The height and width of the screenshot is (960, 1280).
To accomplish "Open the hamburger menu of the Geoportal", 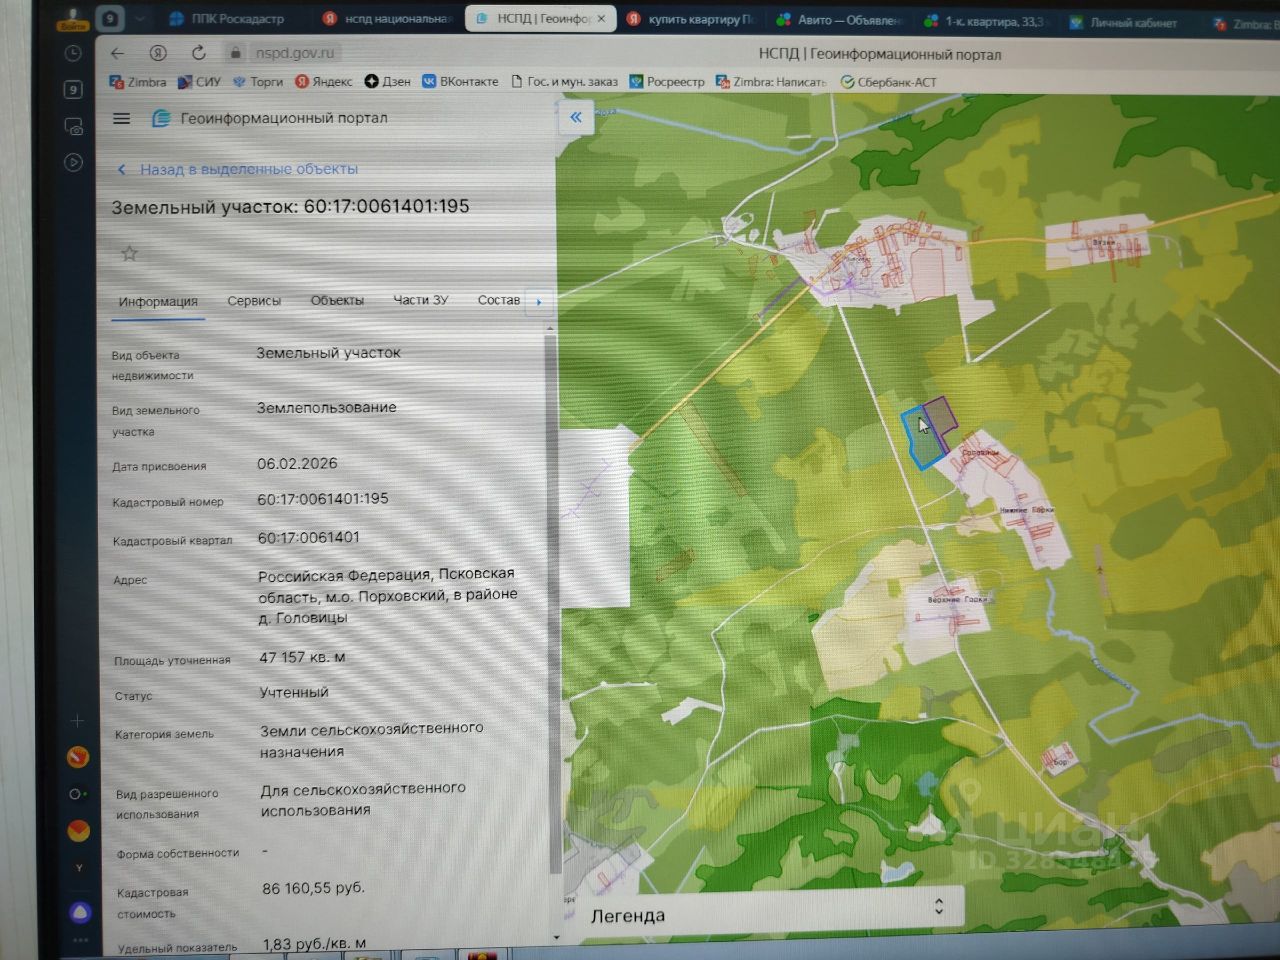I will click(x=122, y=118).
